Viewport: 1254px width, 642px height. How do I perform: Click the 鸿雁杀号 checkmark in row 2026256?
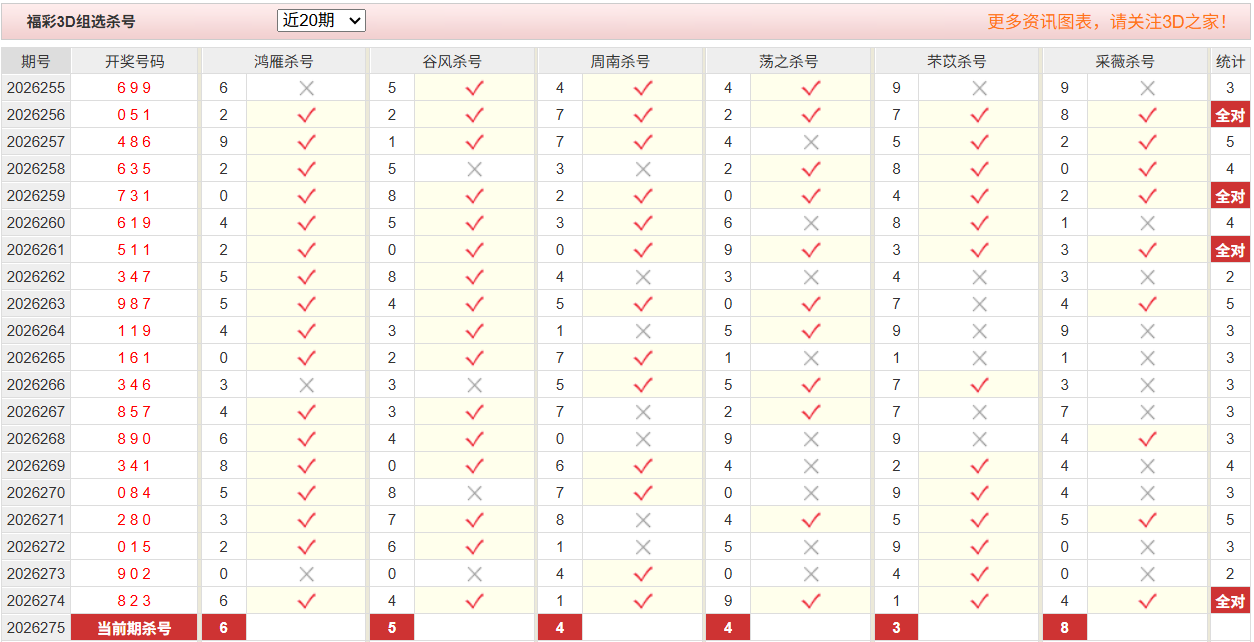[x=307, y=115]
